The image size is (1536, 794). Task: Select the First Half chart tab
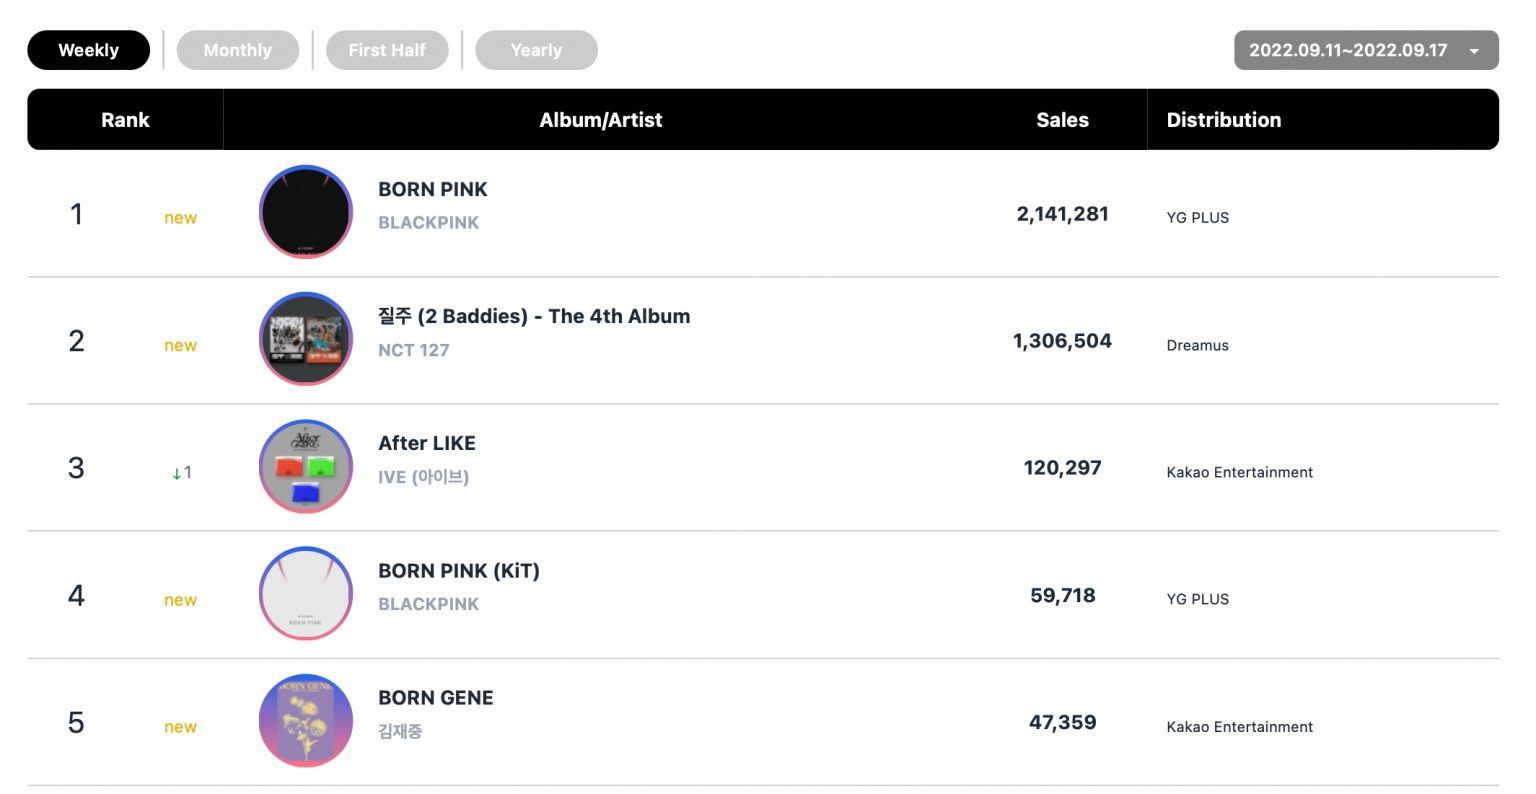coord(387,50)
